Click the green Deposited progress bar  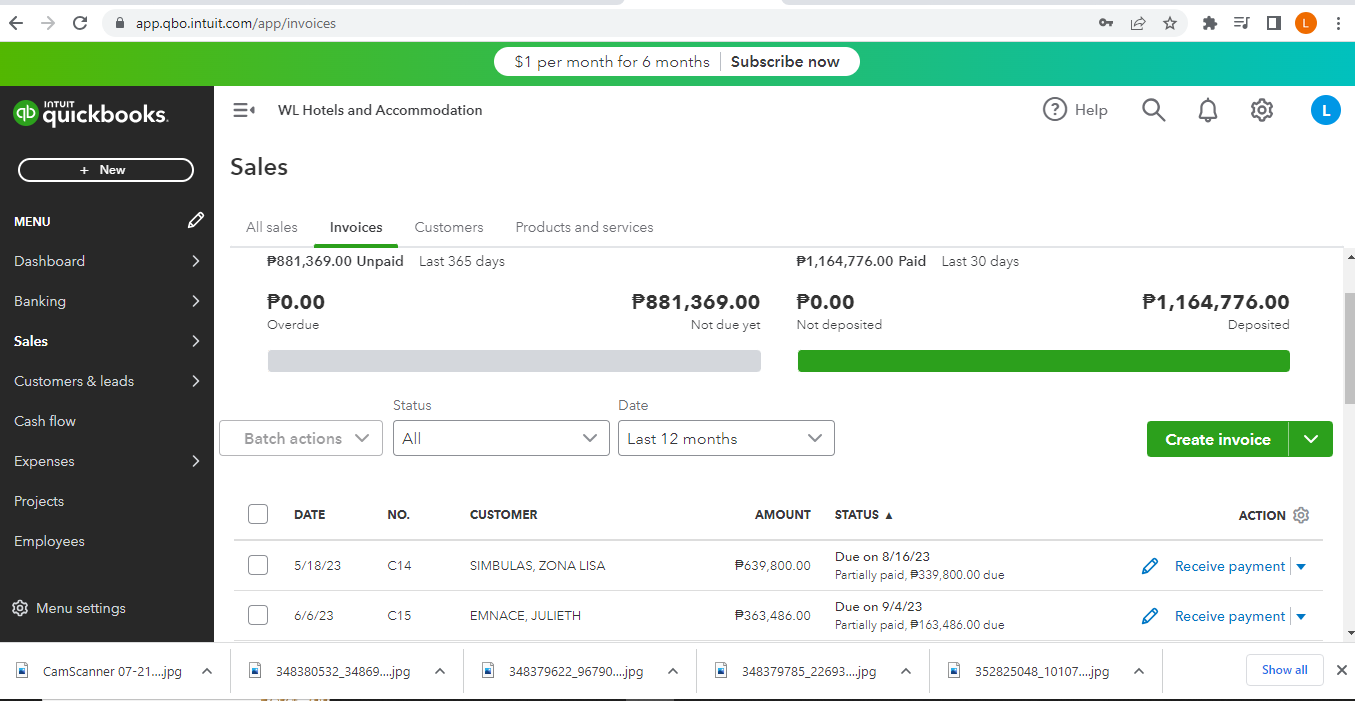click(1043, 361)
